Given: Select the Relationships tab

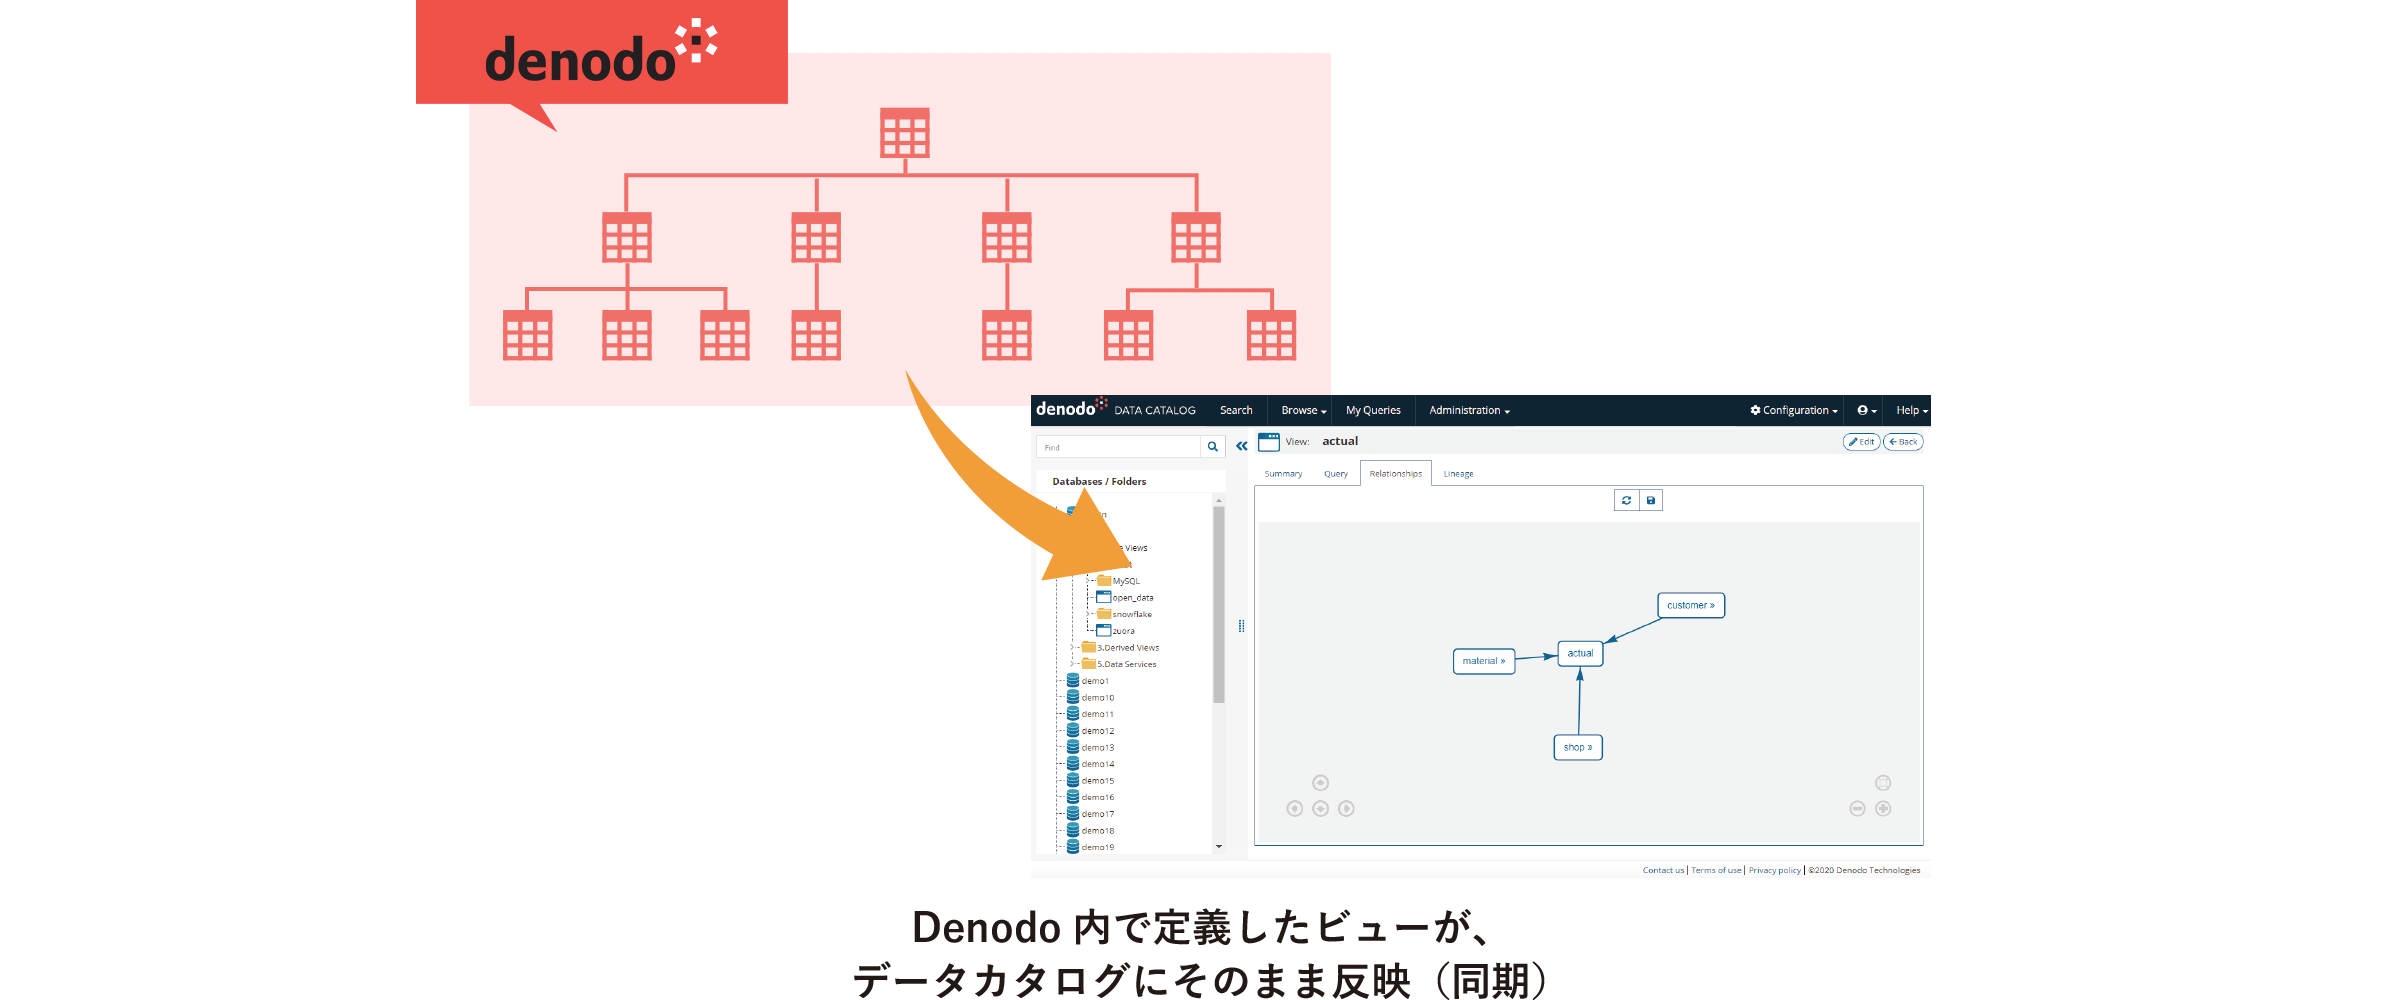Looking at the screenshot, I should pos(1396,474).
